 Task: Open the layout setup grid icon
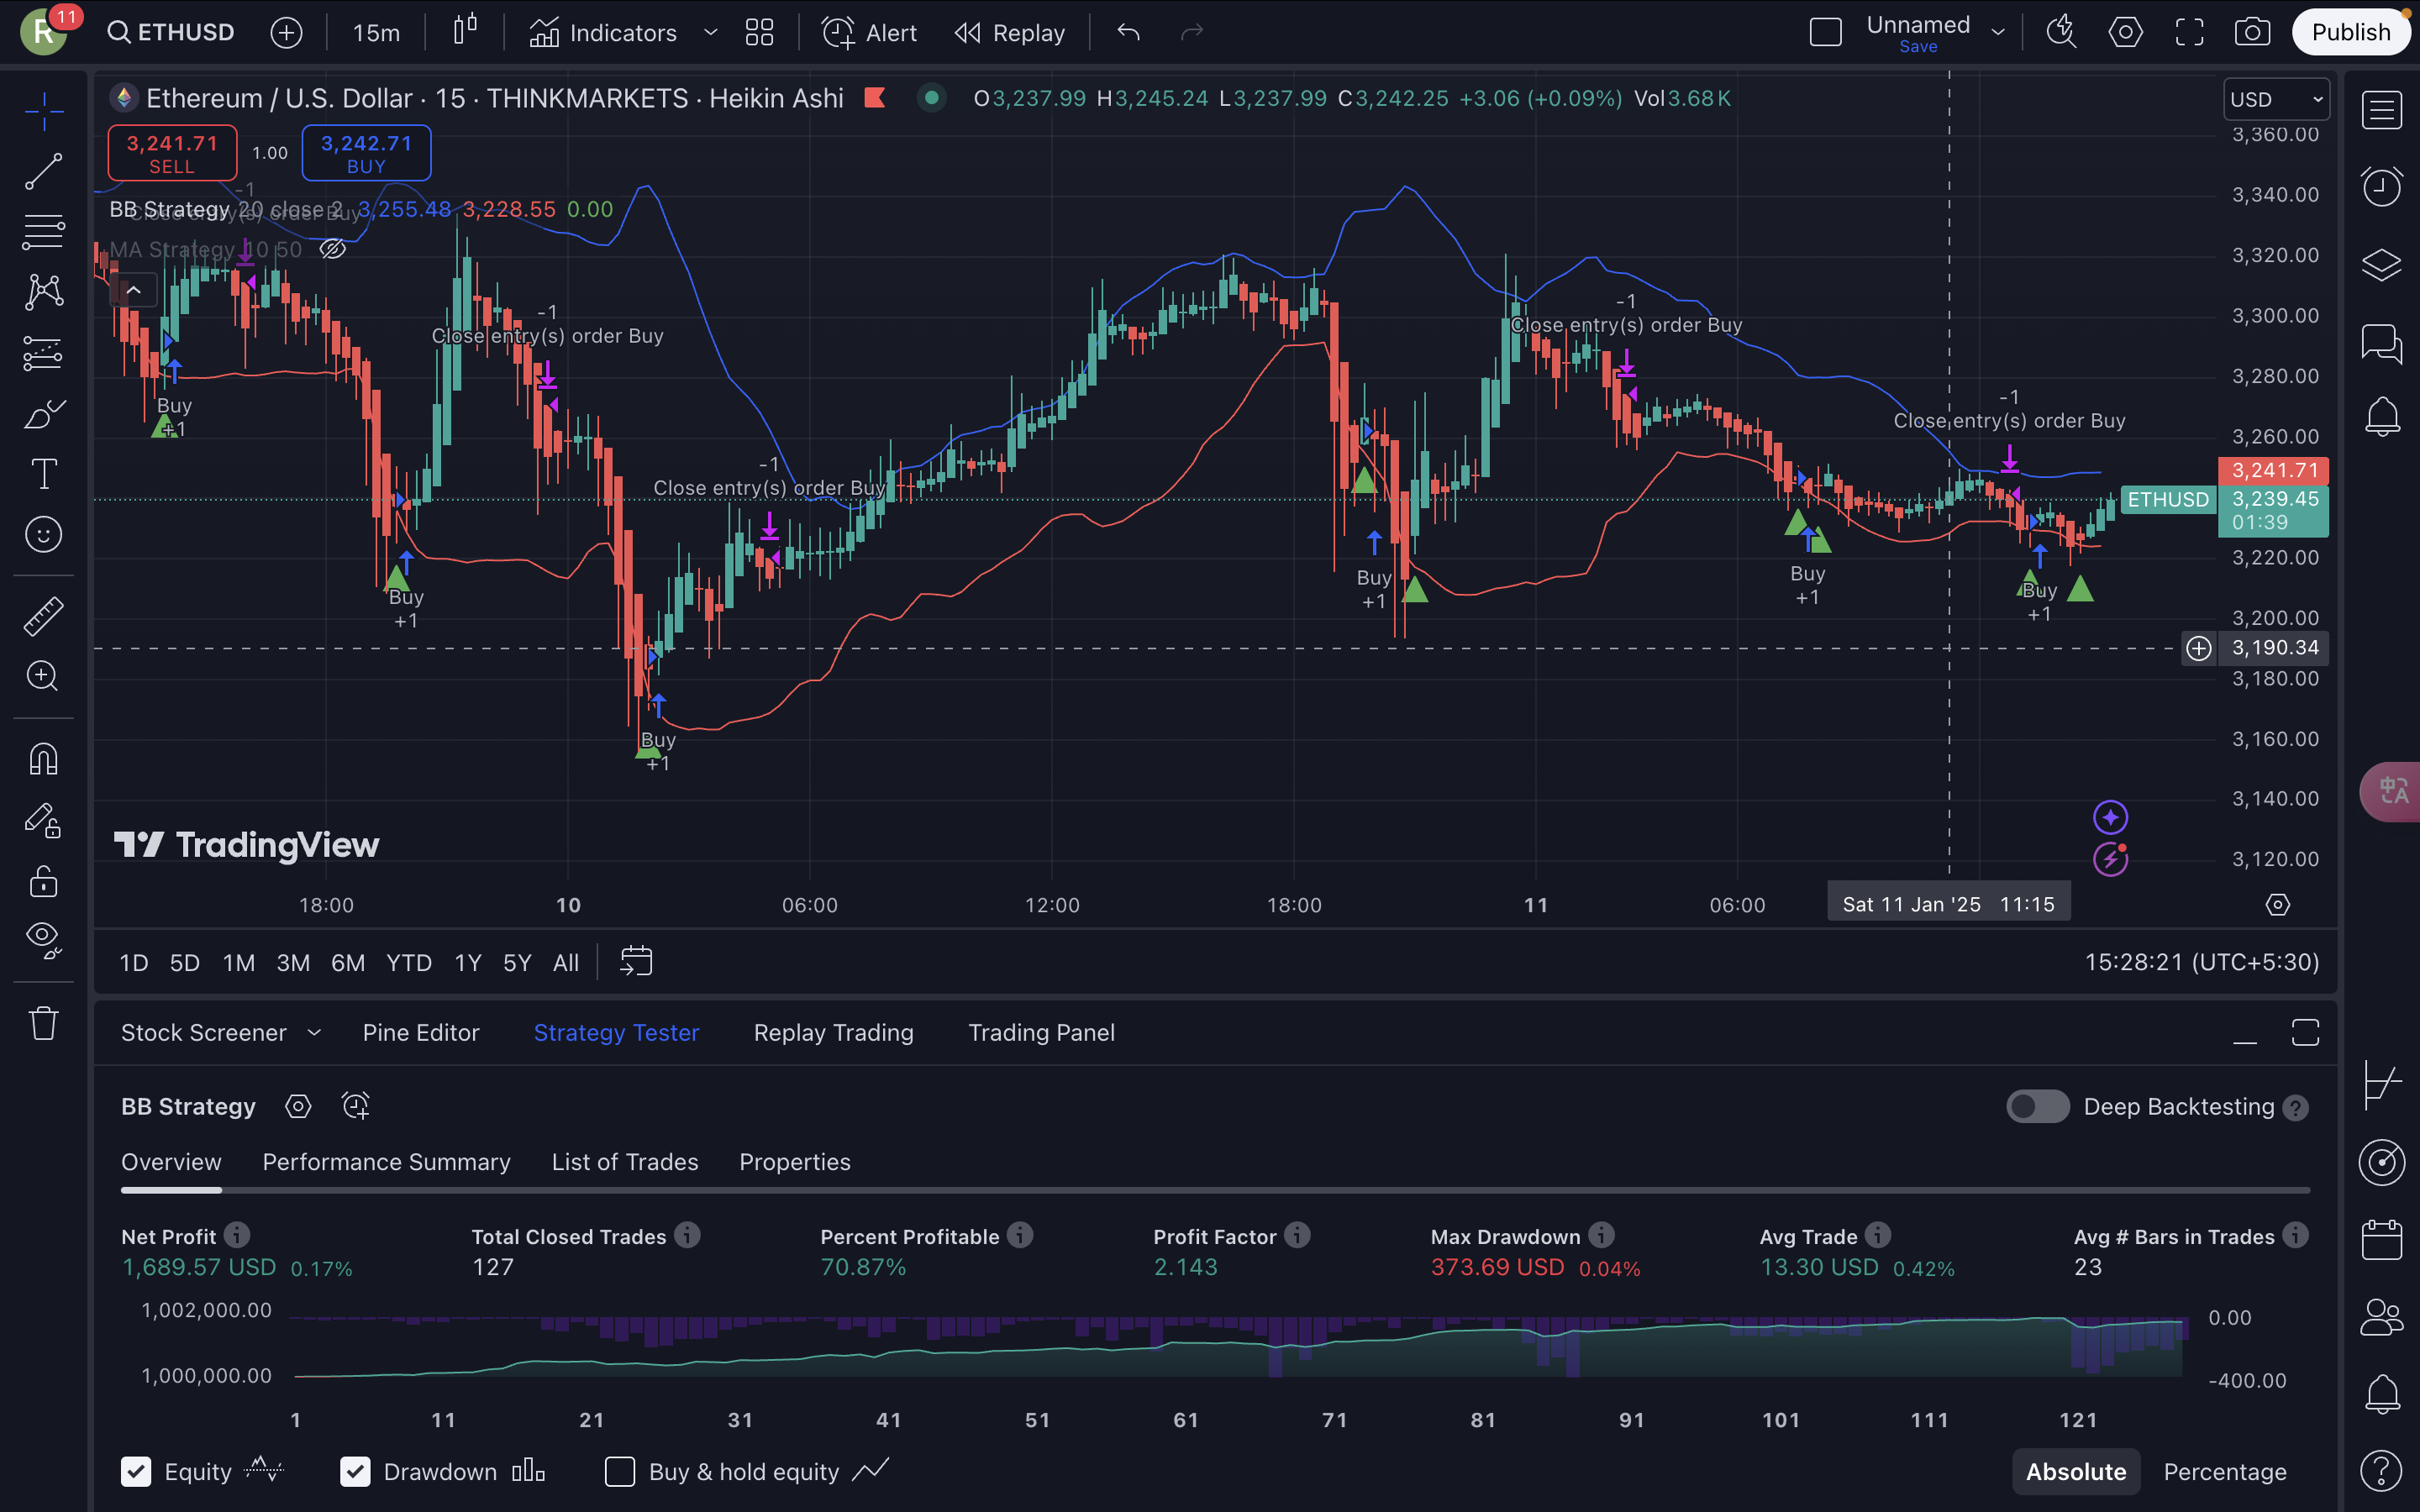tap(759, 32)
